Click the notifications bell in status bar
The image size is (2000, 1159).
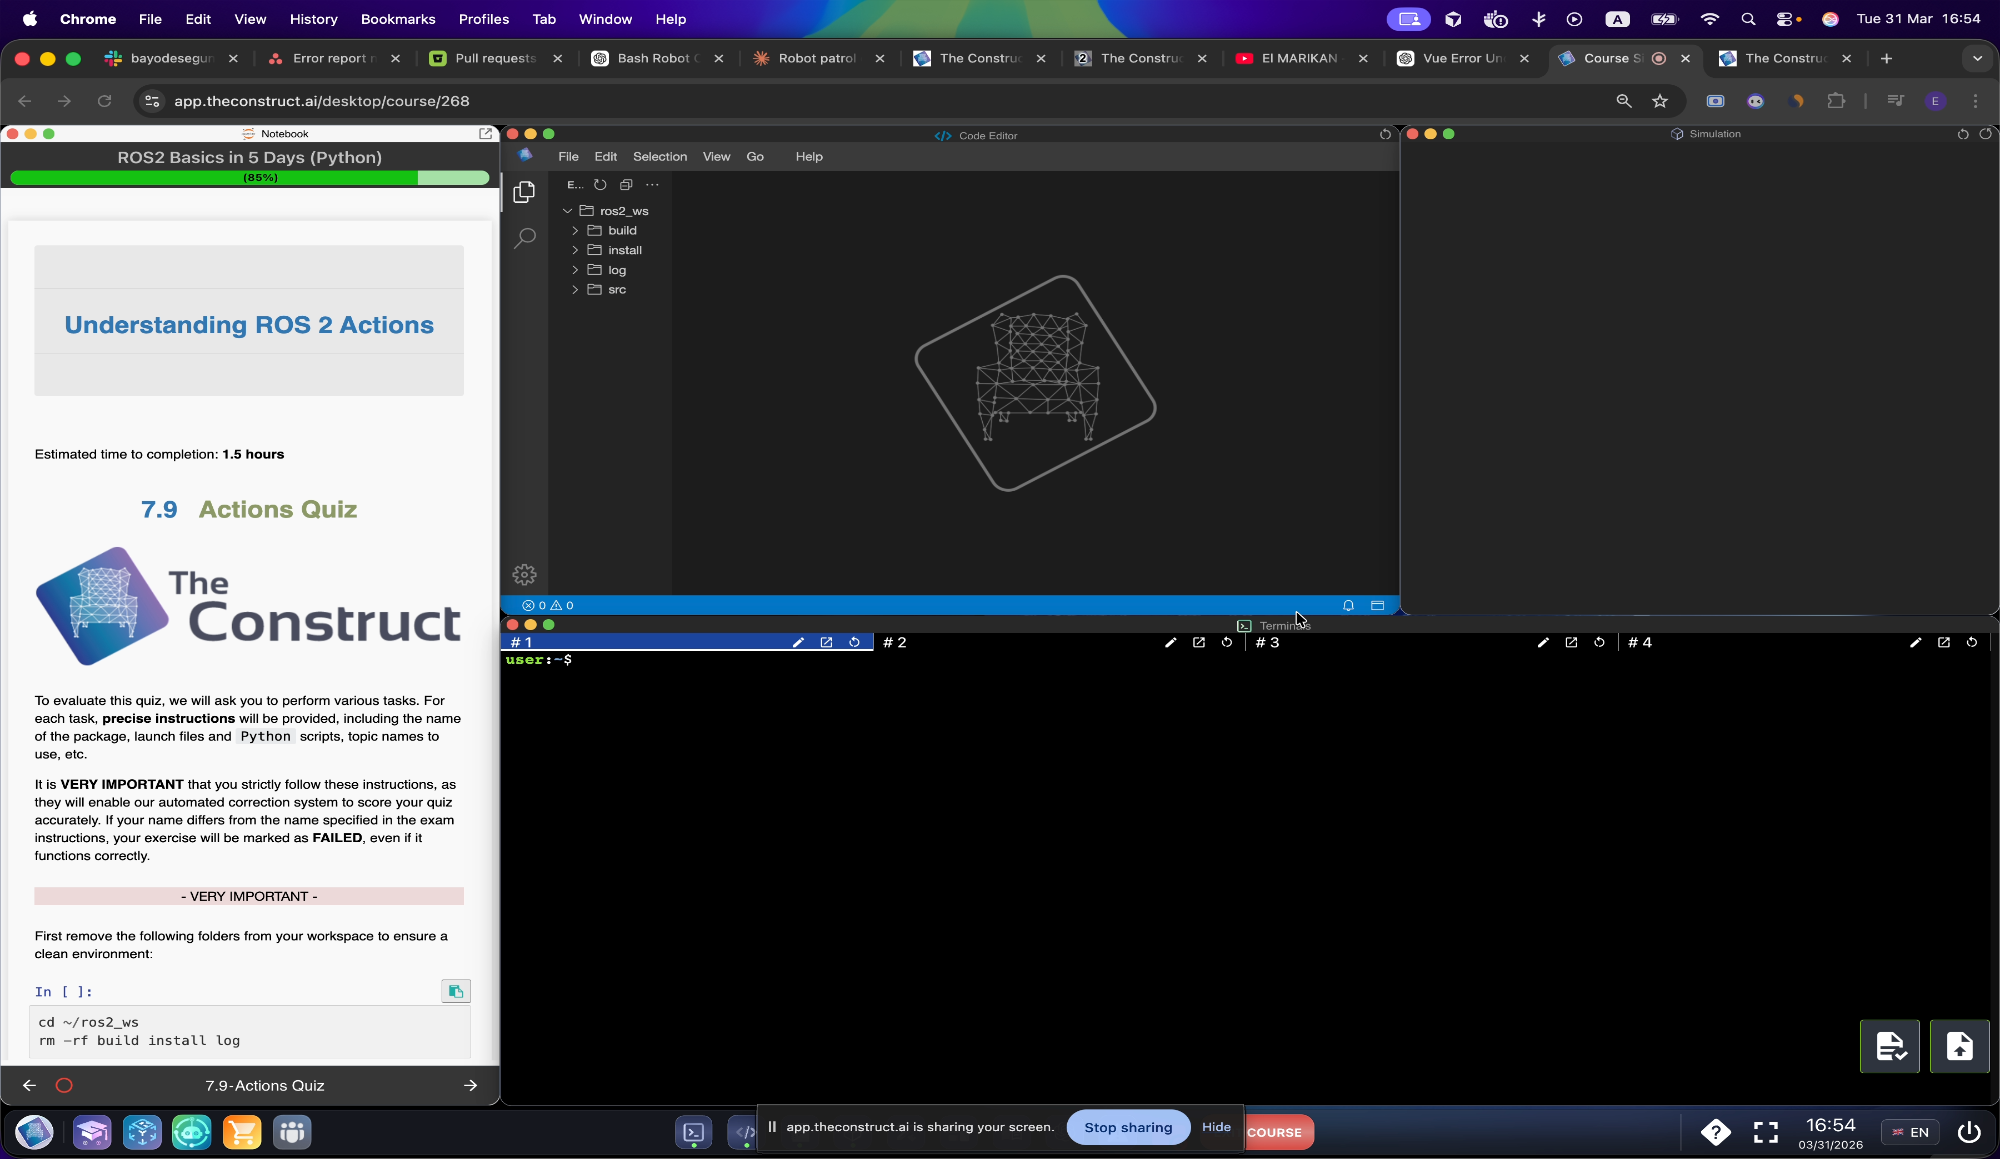click(x=1348, y=605)
